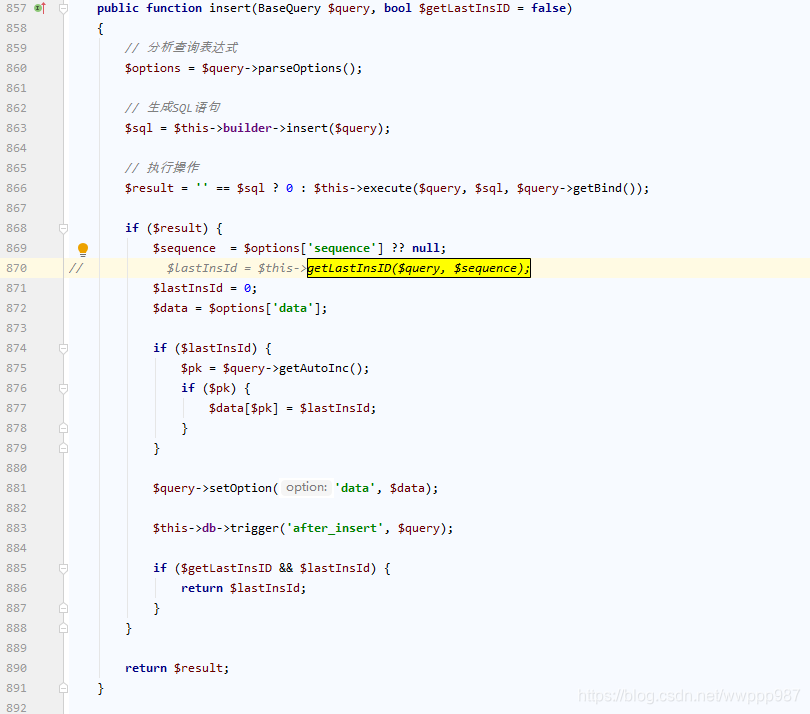Viewport: 810px width, 714px height.
Task: Collapse the insert function fold marker at line 857
Action: [x=64, y=8]
